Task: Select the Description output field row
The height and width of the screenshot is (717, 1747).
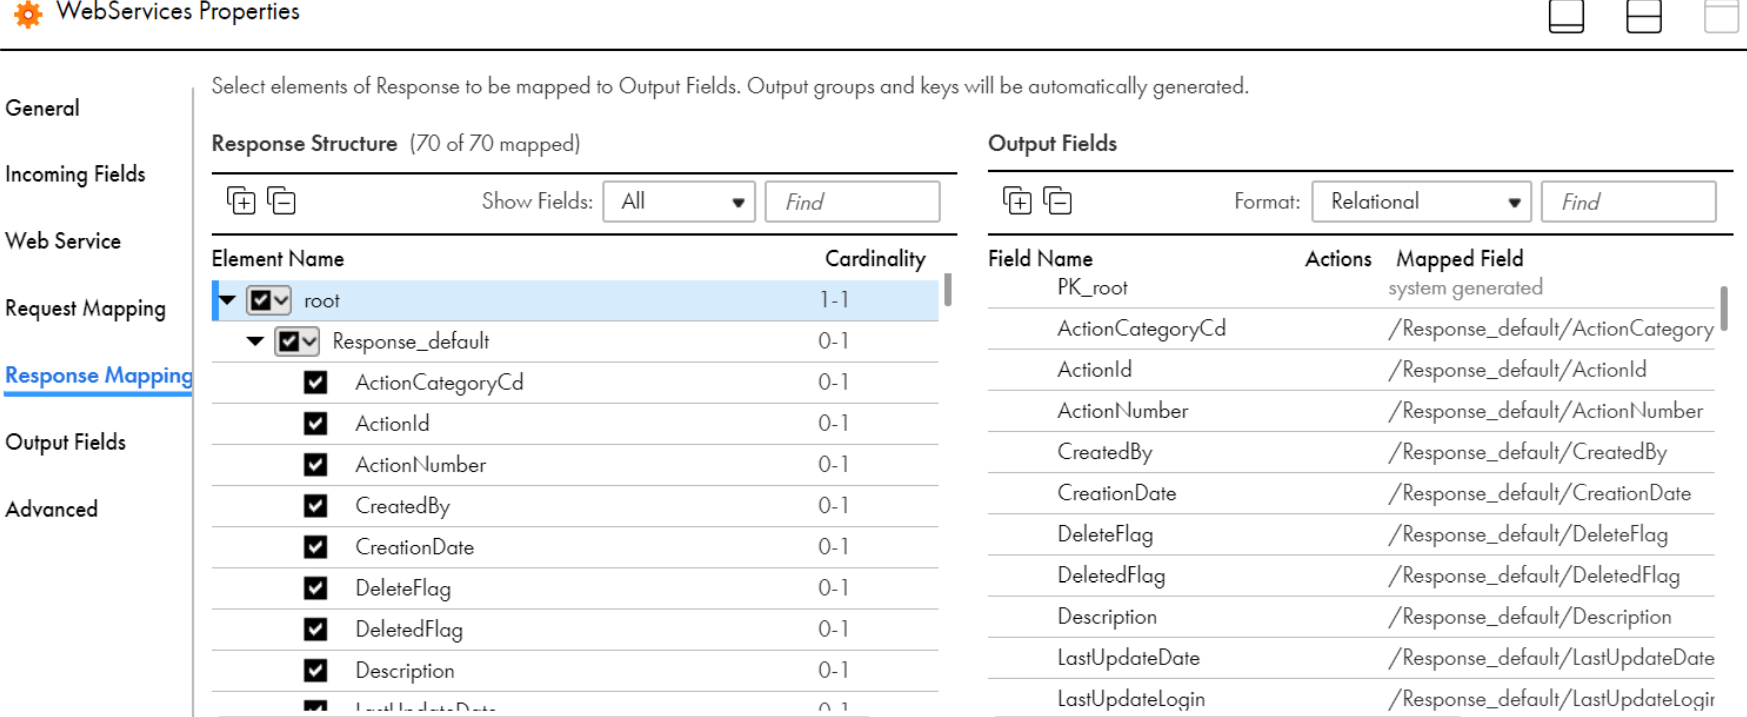Action: (1351, 616)
